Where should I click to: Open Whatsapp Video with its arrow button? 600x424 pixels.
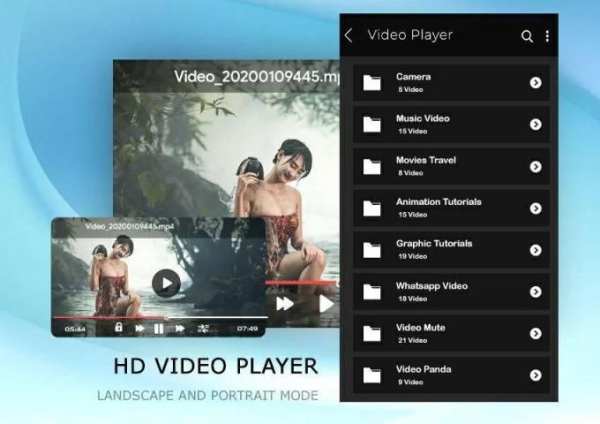(536, 292)
